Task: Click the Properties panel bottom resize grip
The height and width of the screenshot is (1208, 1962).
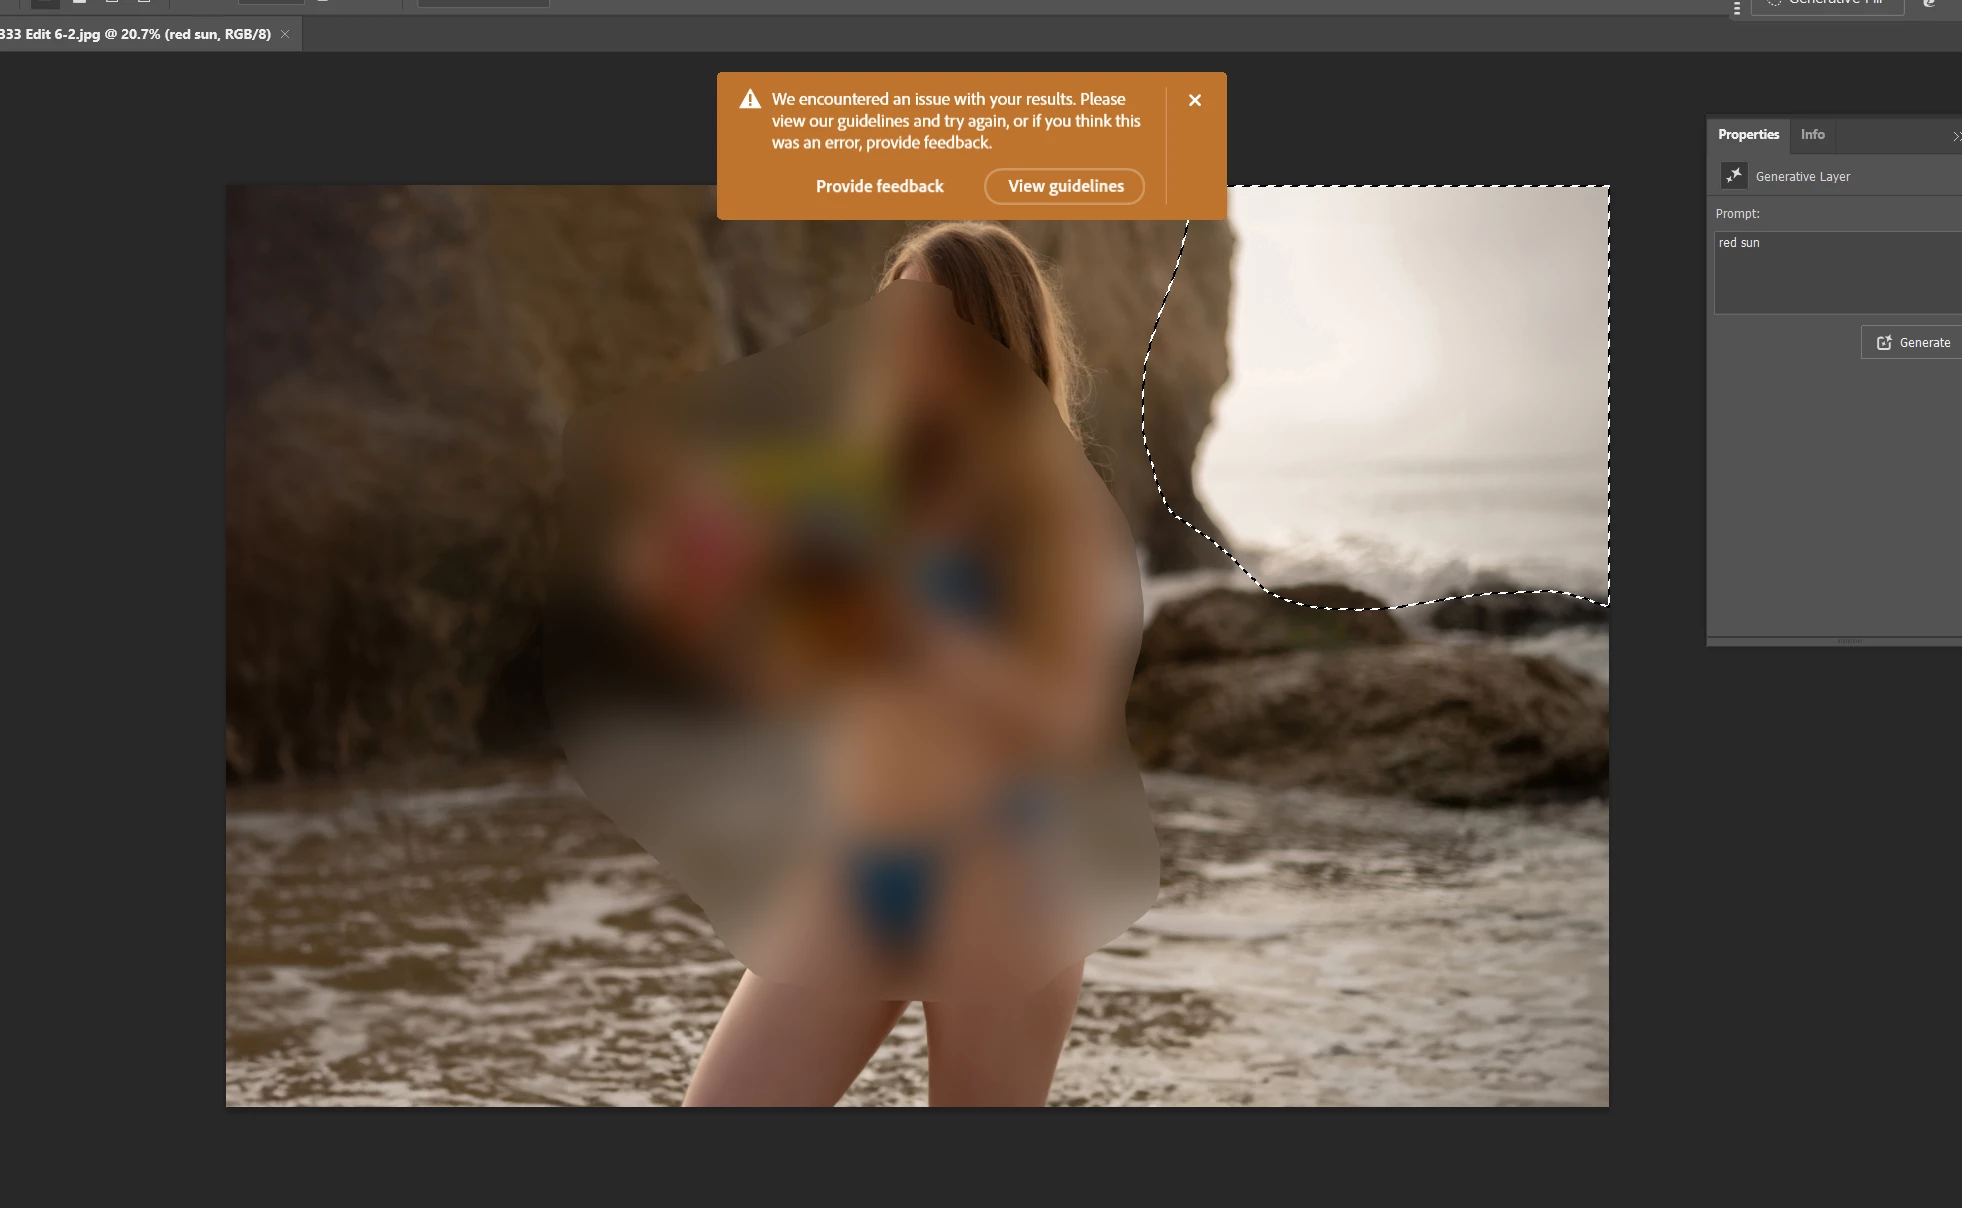Action: 1848,641
